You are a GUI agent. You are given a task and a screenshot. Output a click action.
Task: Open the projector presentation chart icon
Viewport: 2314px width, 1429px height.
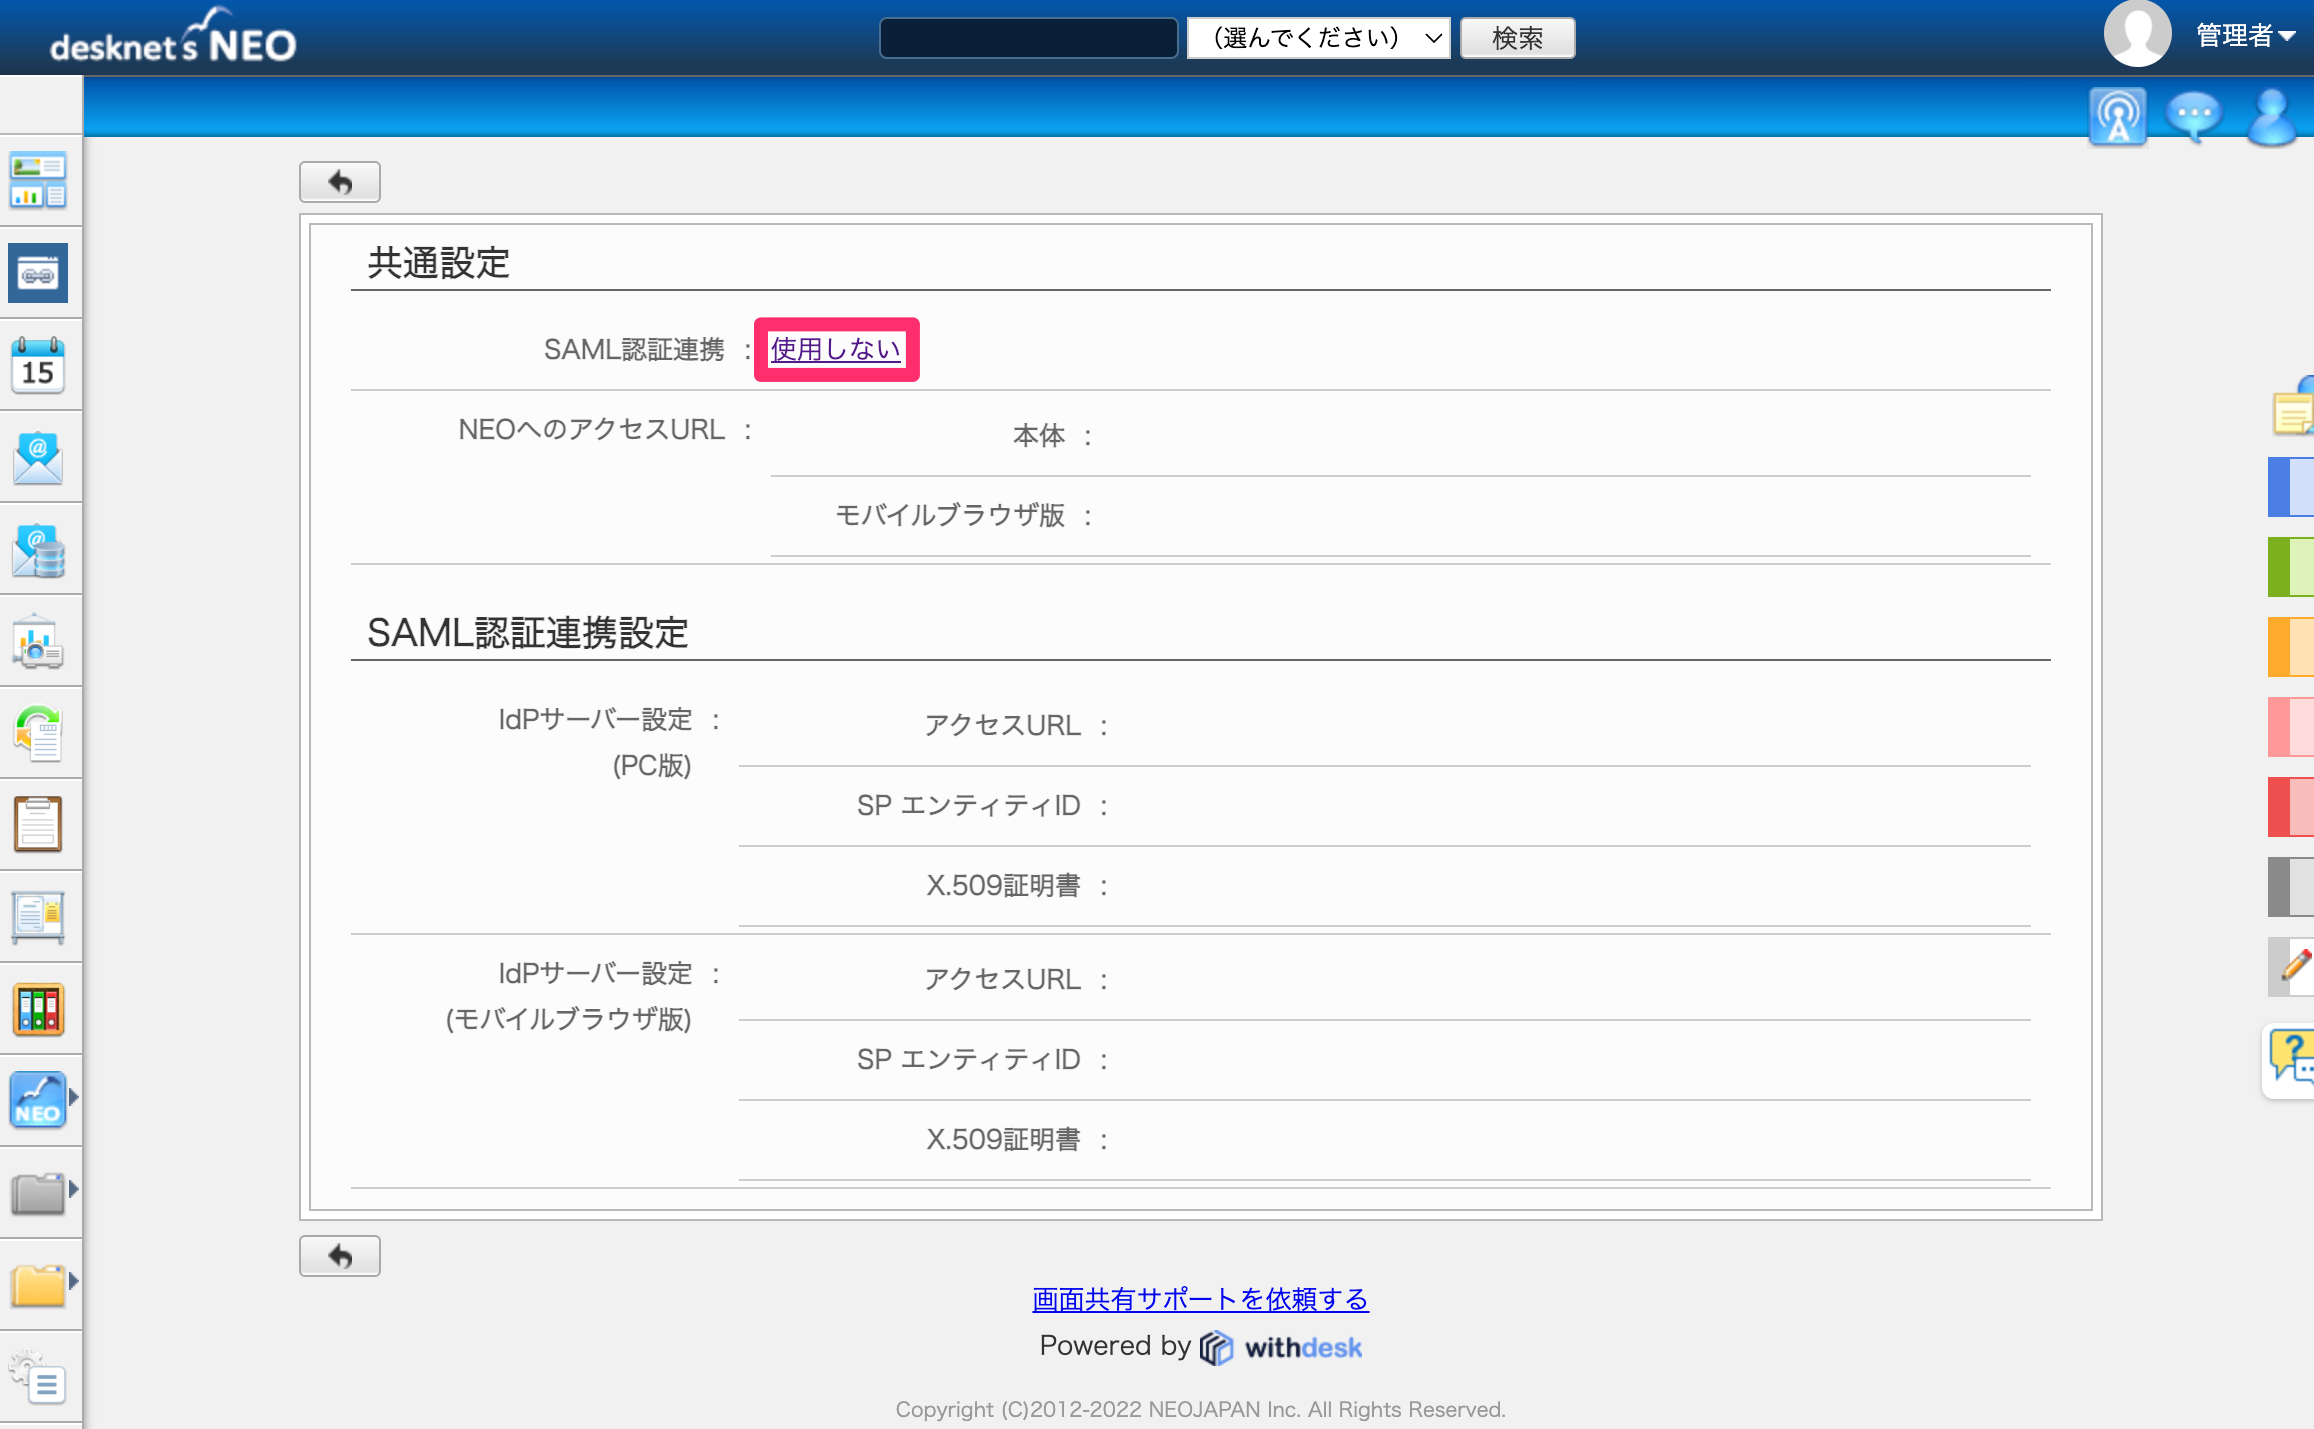38,642
